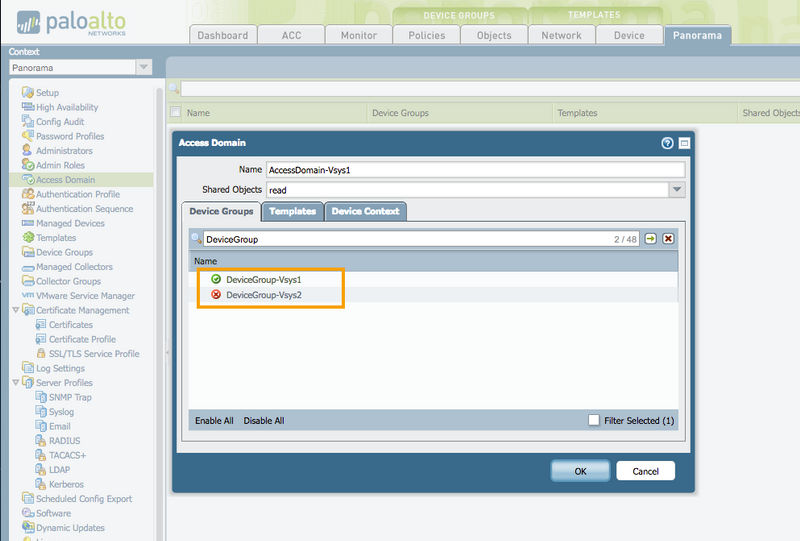Viewport: 800px width, 541px height.
Task: Open the Context Panorama dropdown
Action: point(143,67)
